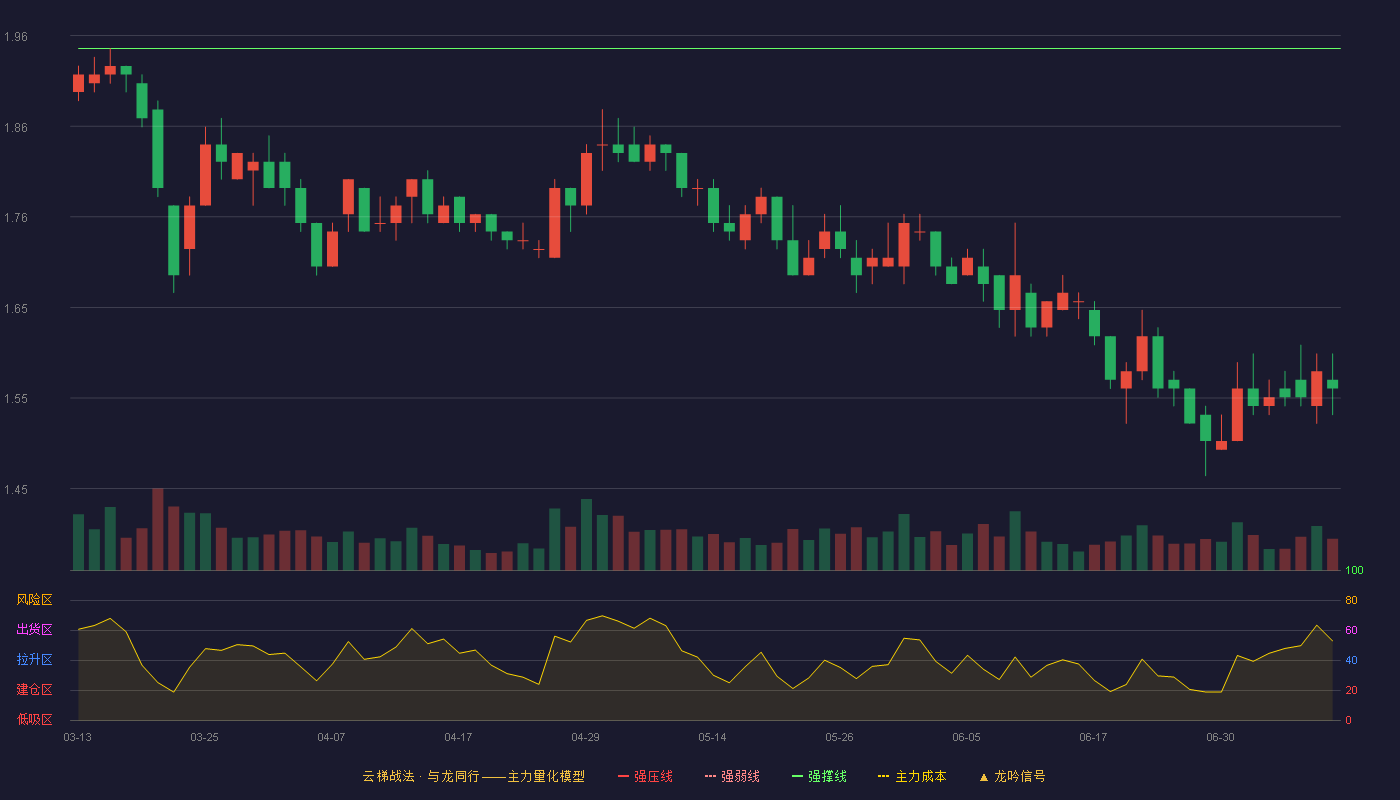Screen dimensions: 1400x800
Task: Click the green 100 indicator scale label
Action: coord(1354,571)
